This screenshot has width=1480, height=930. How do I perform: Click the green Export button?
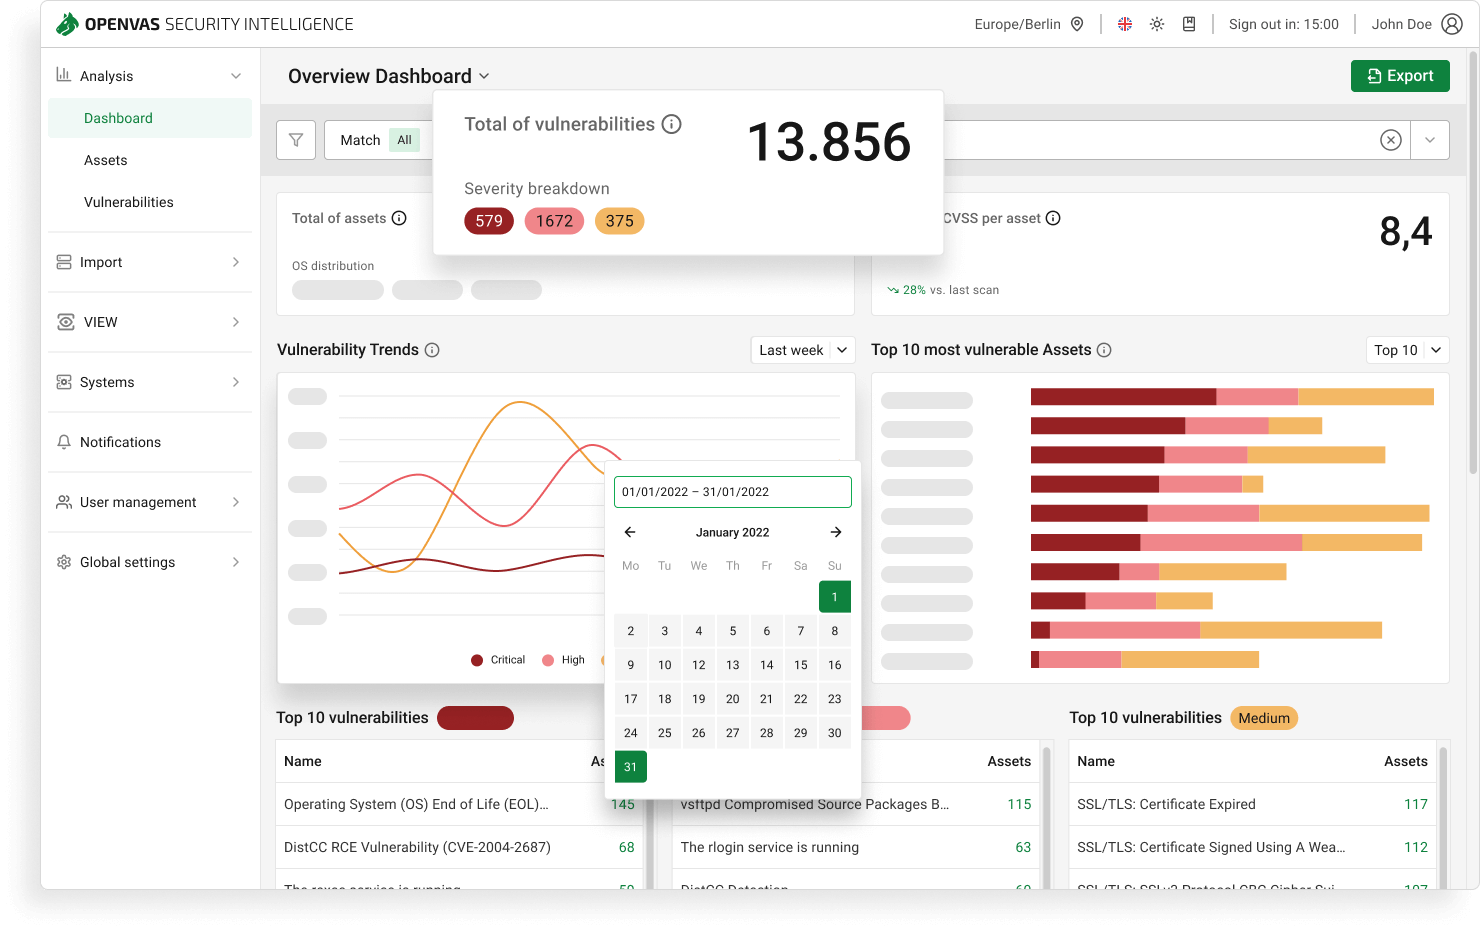[x=1400, y=75]
